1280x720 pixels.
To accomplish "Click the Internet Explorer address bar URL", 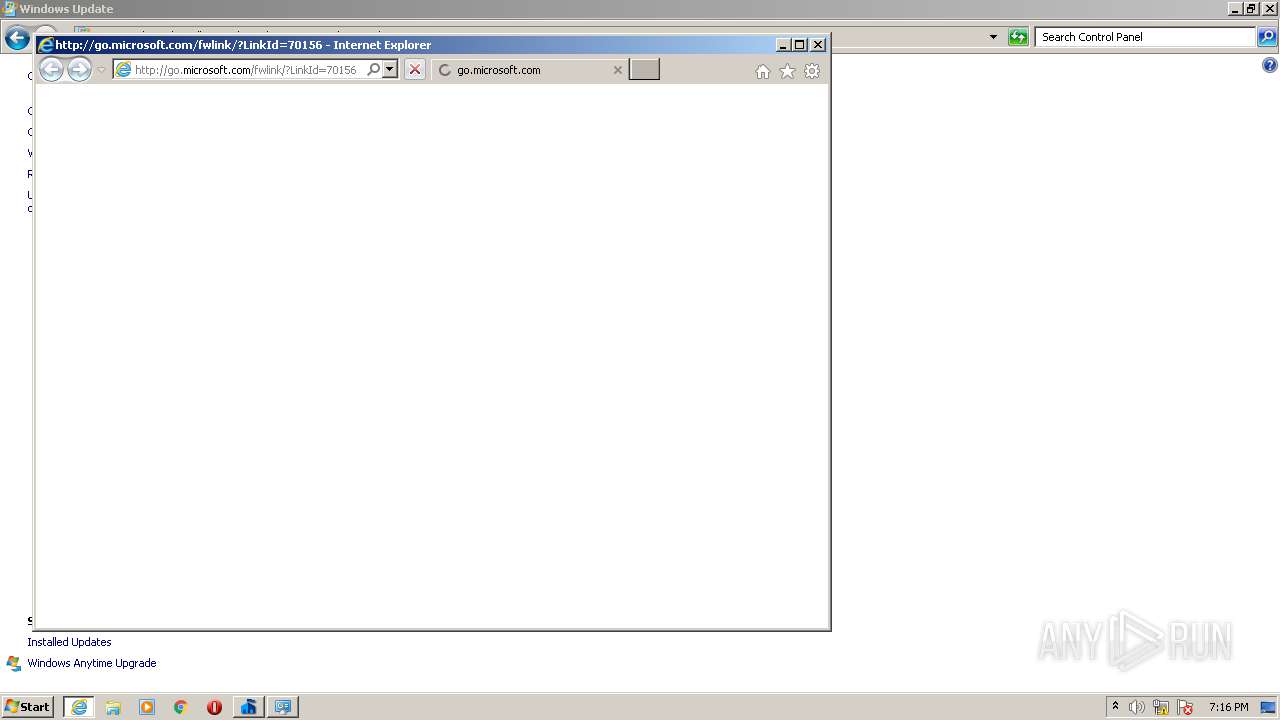I will click(245, 70).
